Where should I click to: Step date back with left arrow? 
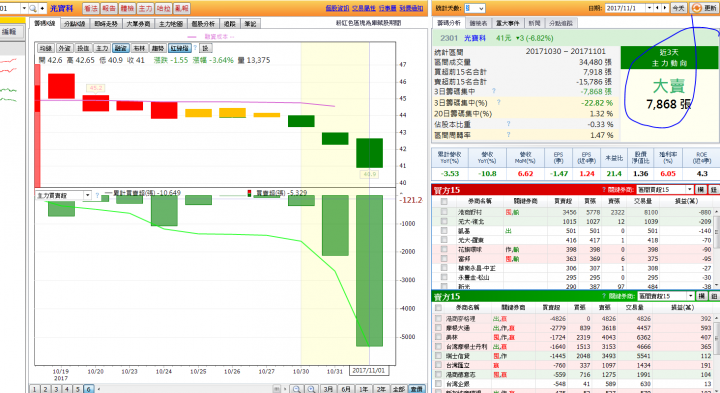click(658, 8)
